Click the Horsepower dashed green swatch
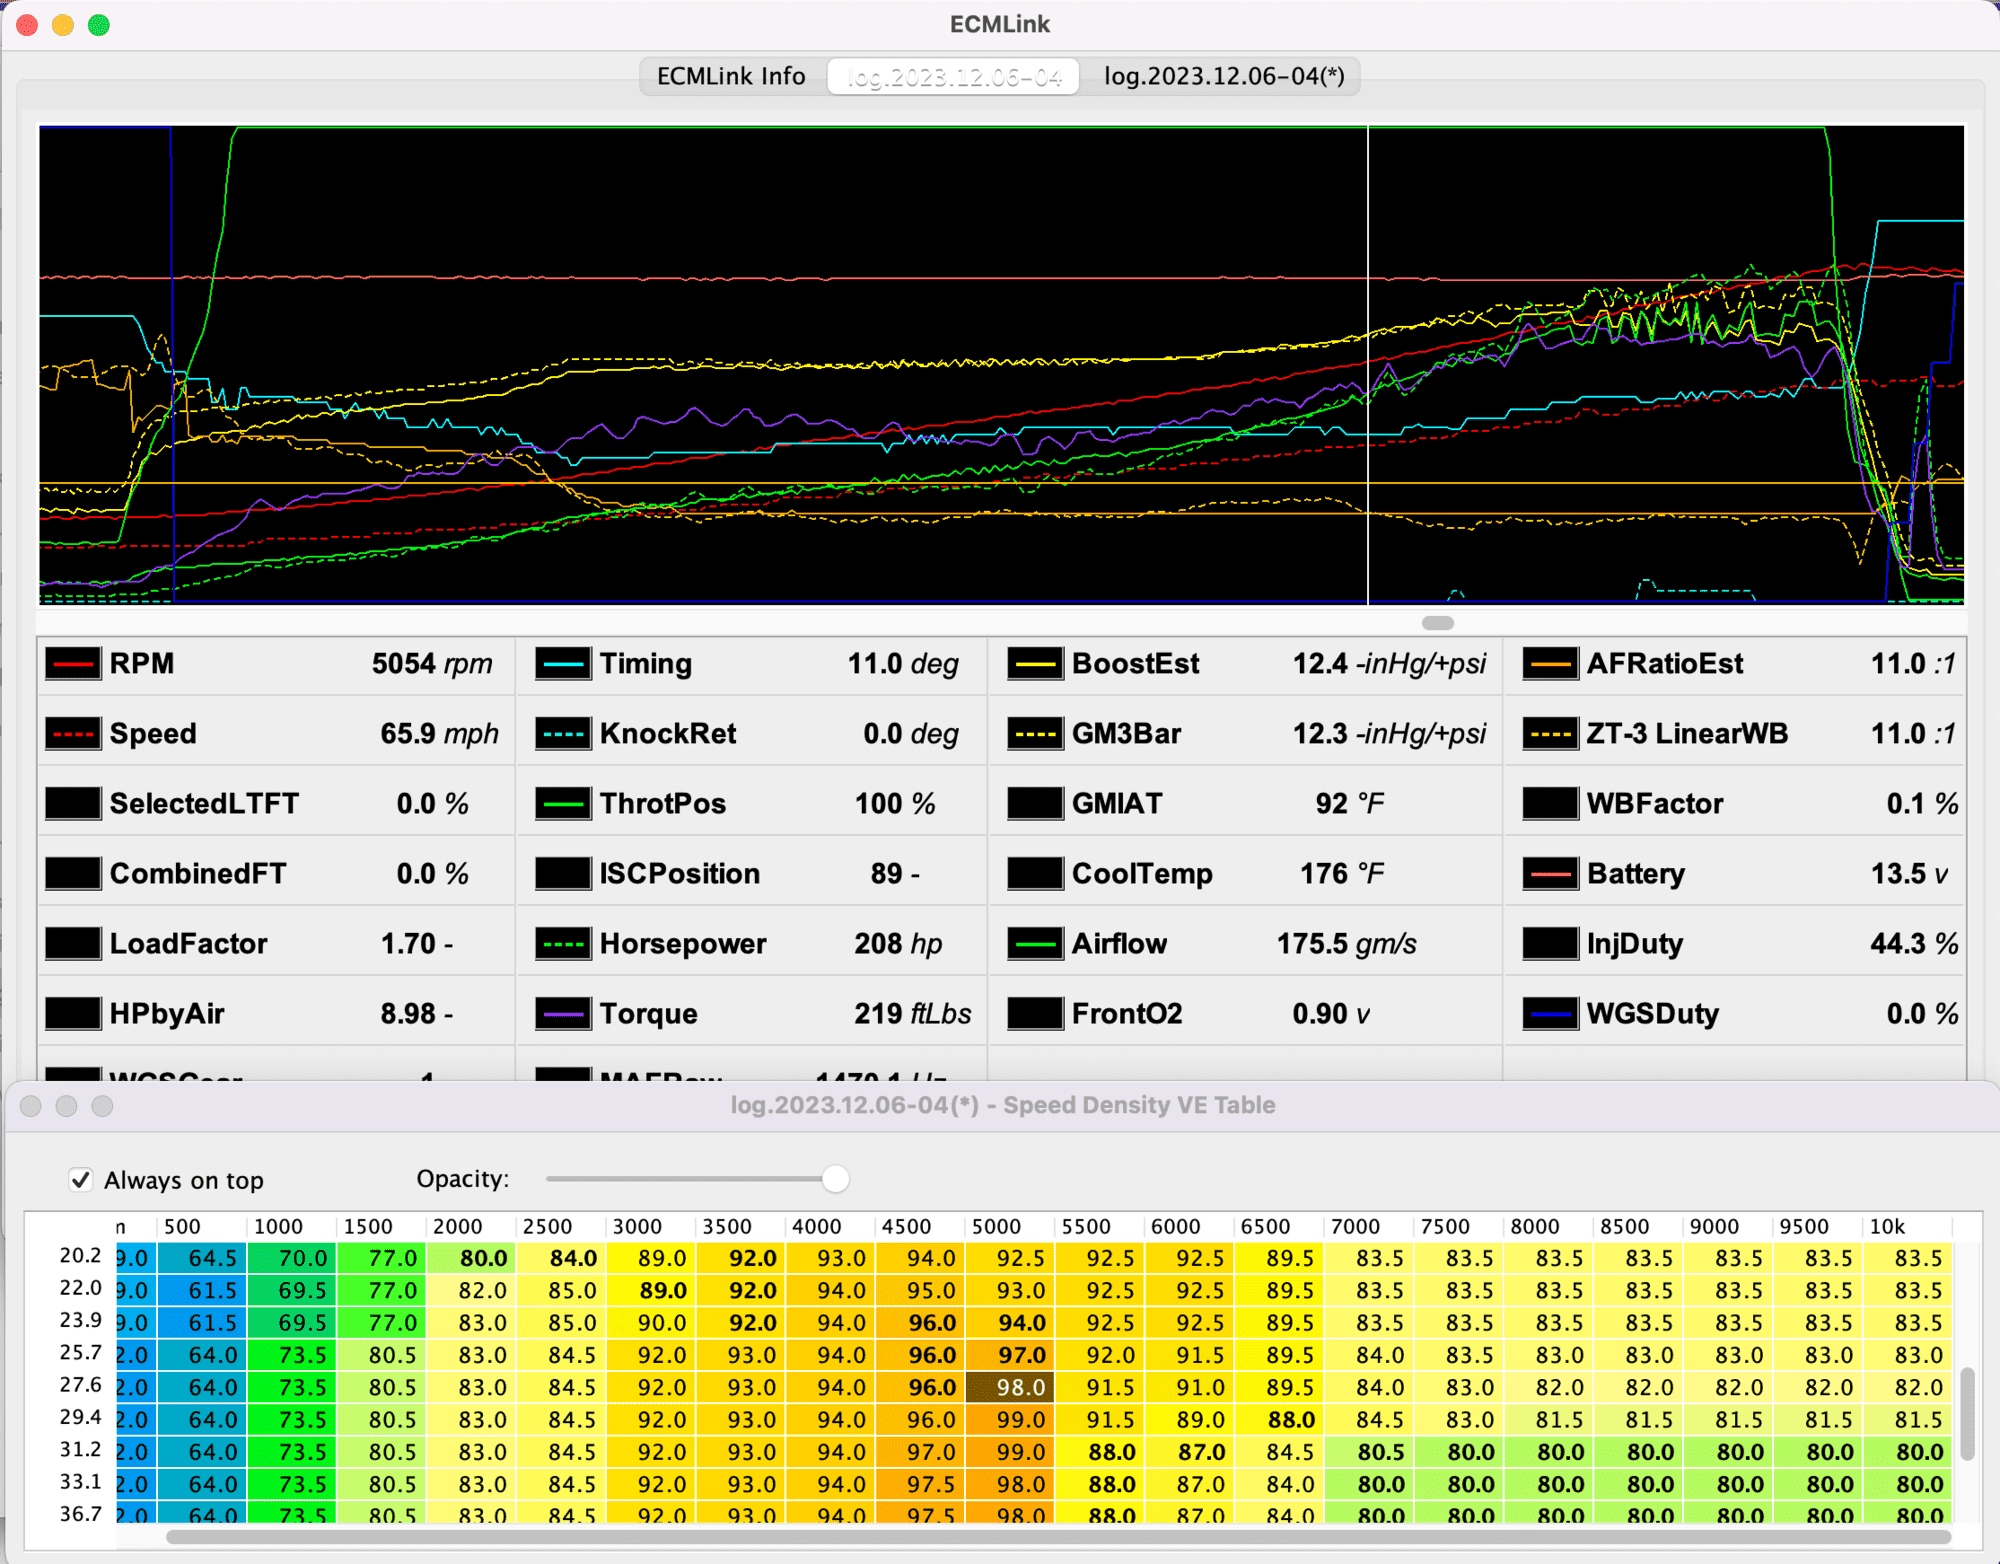The width and height of the screenshot is (2000, 1564). coord(563,944)
